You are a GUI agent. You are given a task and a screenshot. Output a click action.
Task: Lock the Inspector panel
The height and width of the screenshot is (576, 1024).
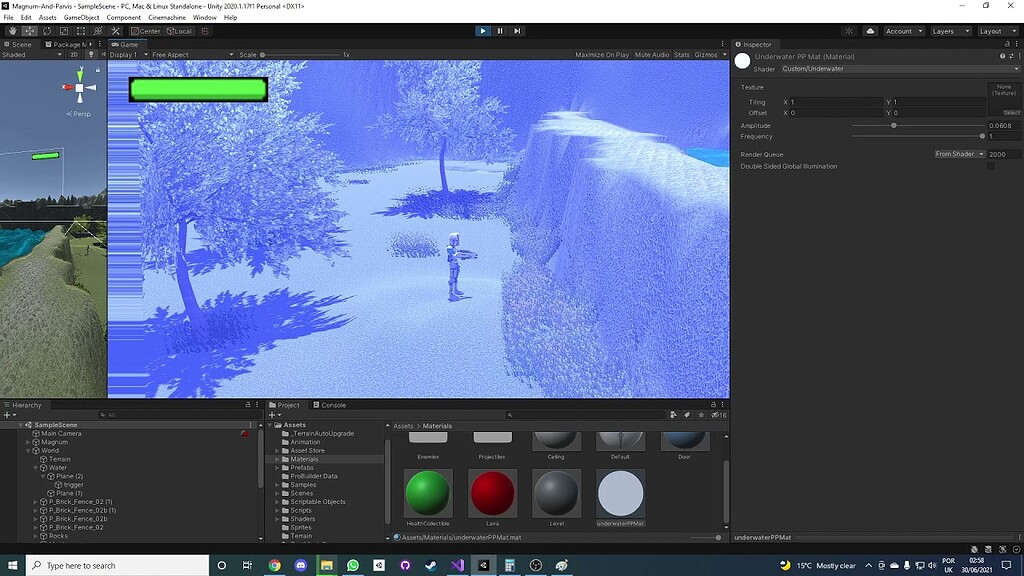[x=1007, y=44]
